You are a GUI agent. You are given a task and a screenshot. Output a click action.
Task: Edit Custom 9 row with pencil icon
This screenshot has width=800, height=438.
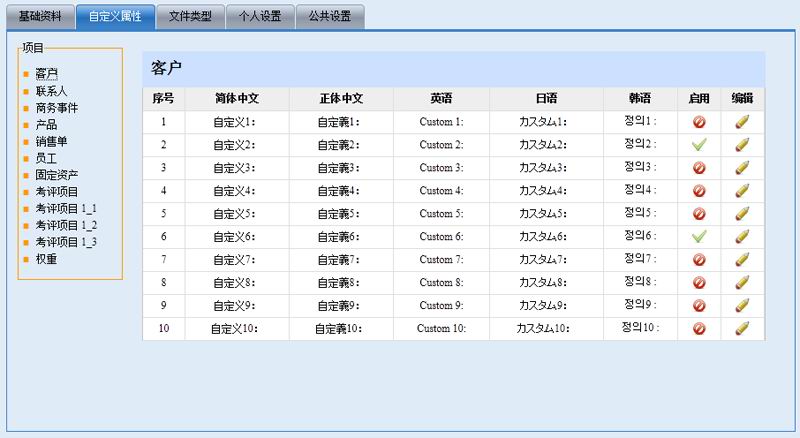[742, 306]
